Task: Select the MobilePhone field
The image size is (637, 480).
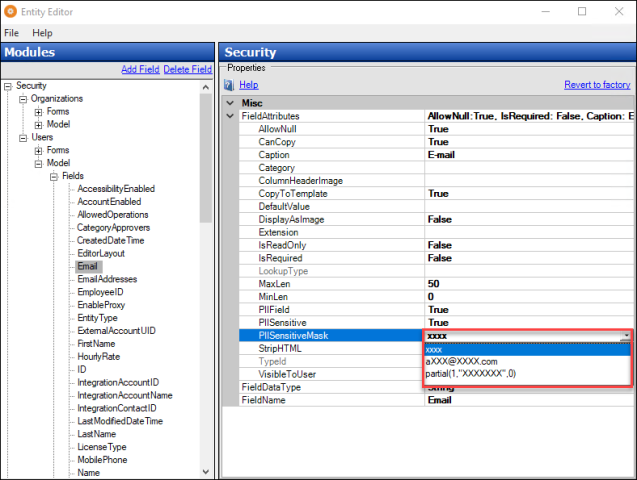Action: coord(102,460)
